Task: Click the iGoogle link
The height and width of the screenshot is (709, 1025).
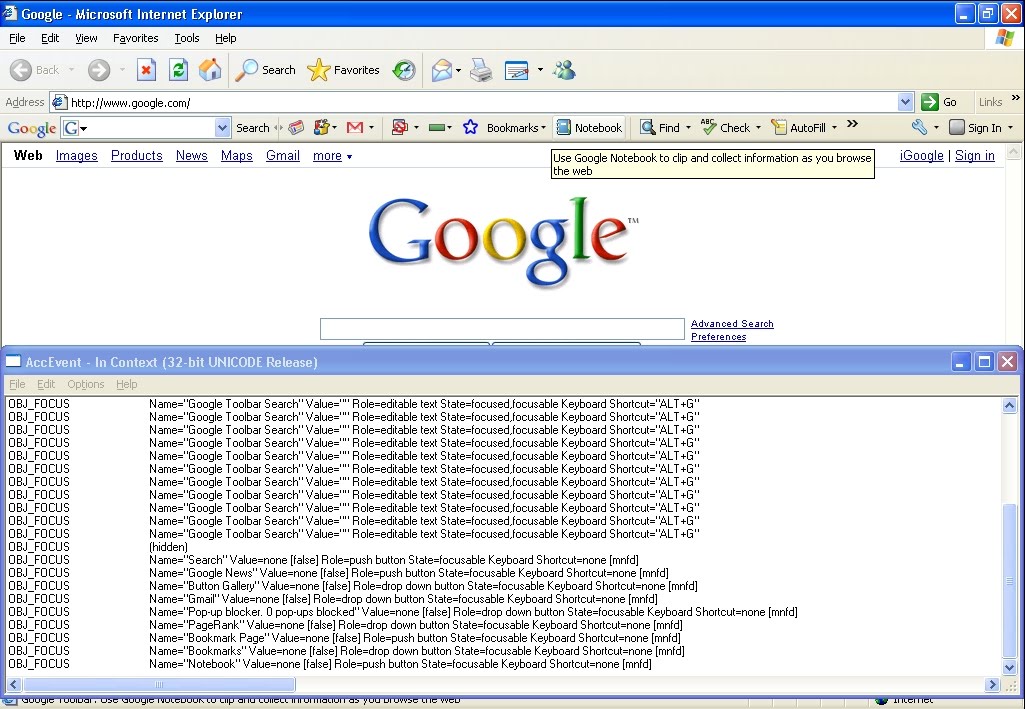Action: click(922, 156)
